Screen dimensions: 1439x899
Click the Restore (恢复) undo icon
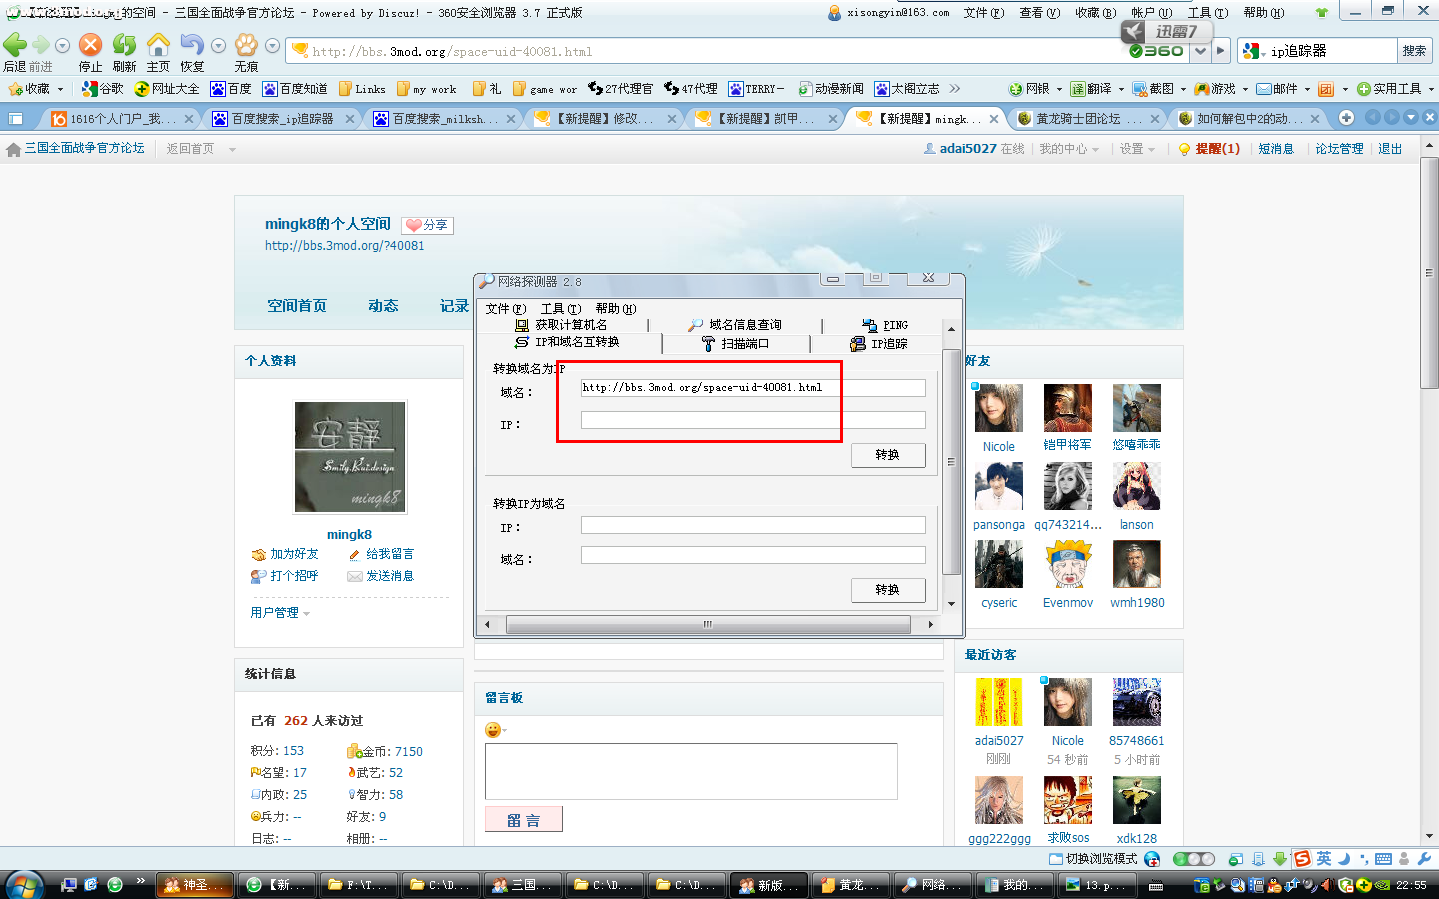(x=191, y=45)
